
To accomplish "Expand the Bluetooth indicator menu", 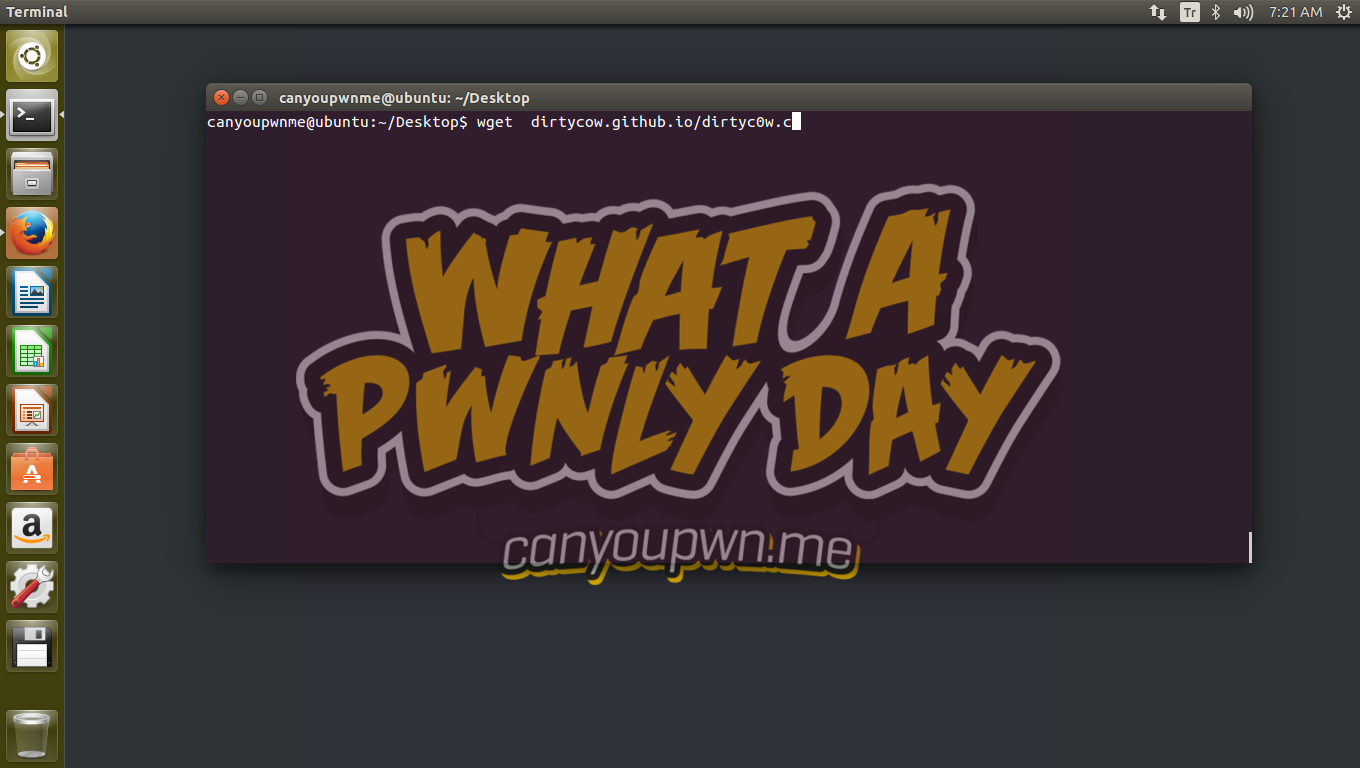I will click(x=1216, y=12).
